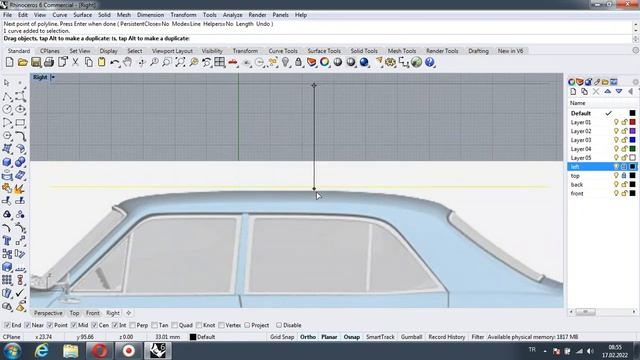
Task: Move layer down with the down triangle
Action: click(x=619, y=92)
